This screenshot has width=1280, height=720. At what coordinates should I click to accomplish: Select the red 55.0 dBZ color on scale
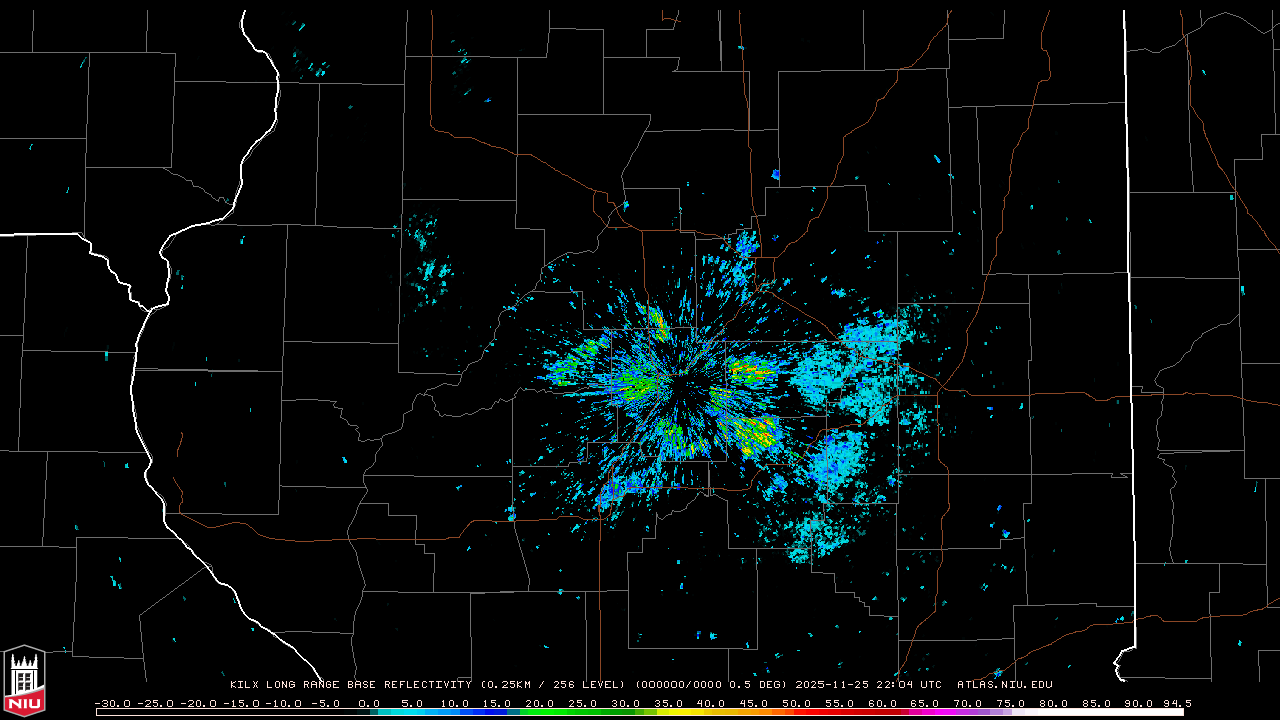[x=840, y=712]
